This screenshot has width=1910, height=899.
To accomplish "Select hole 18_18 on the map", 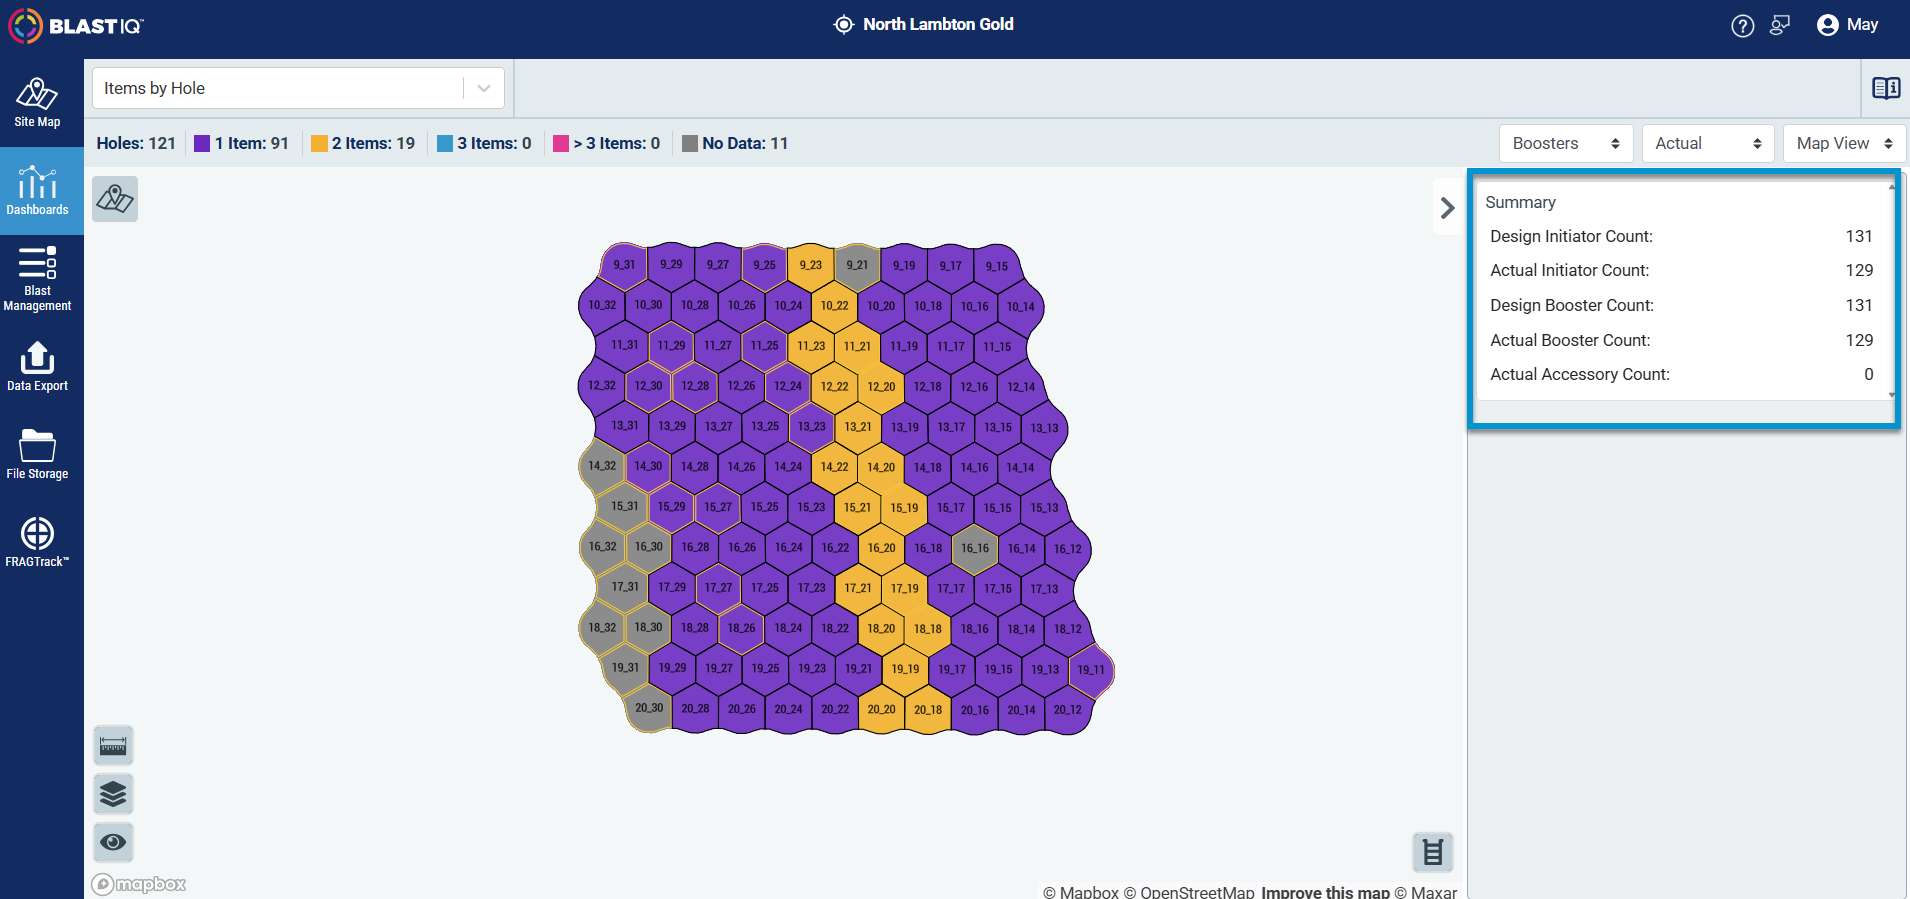I will (928, 629).
